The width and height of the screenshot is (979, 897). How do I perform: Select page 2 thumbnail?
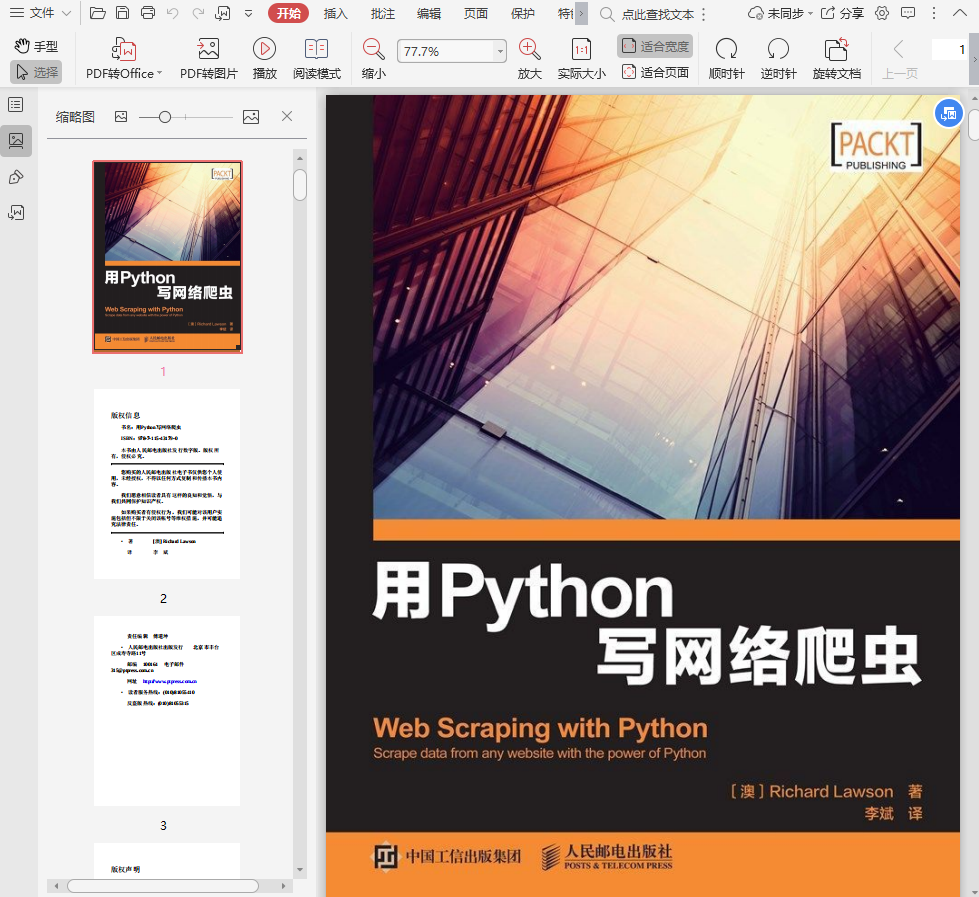point(167,484)
